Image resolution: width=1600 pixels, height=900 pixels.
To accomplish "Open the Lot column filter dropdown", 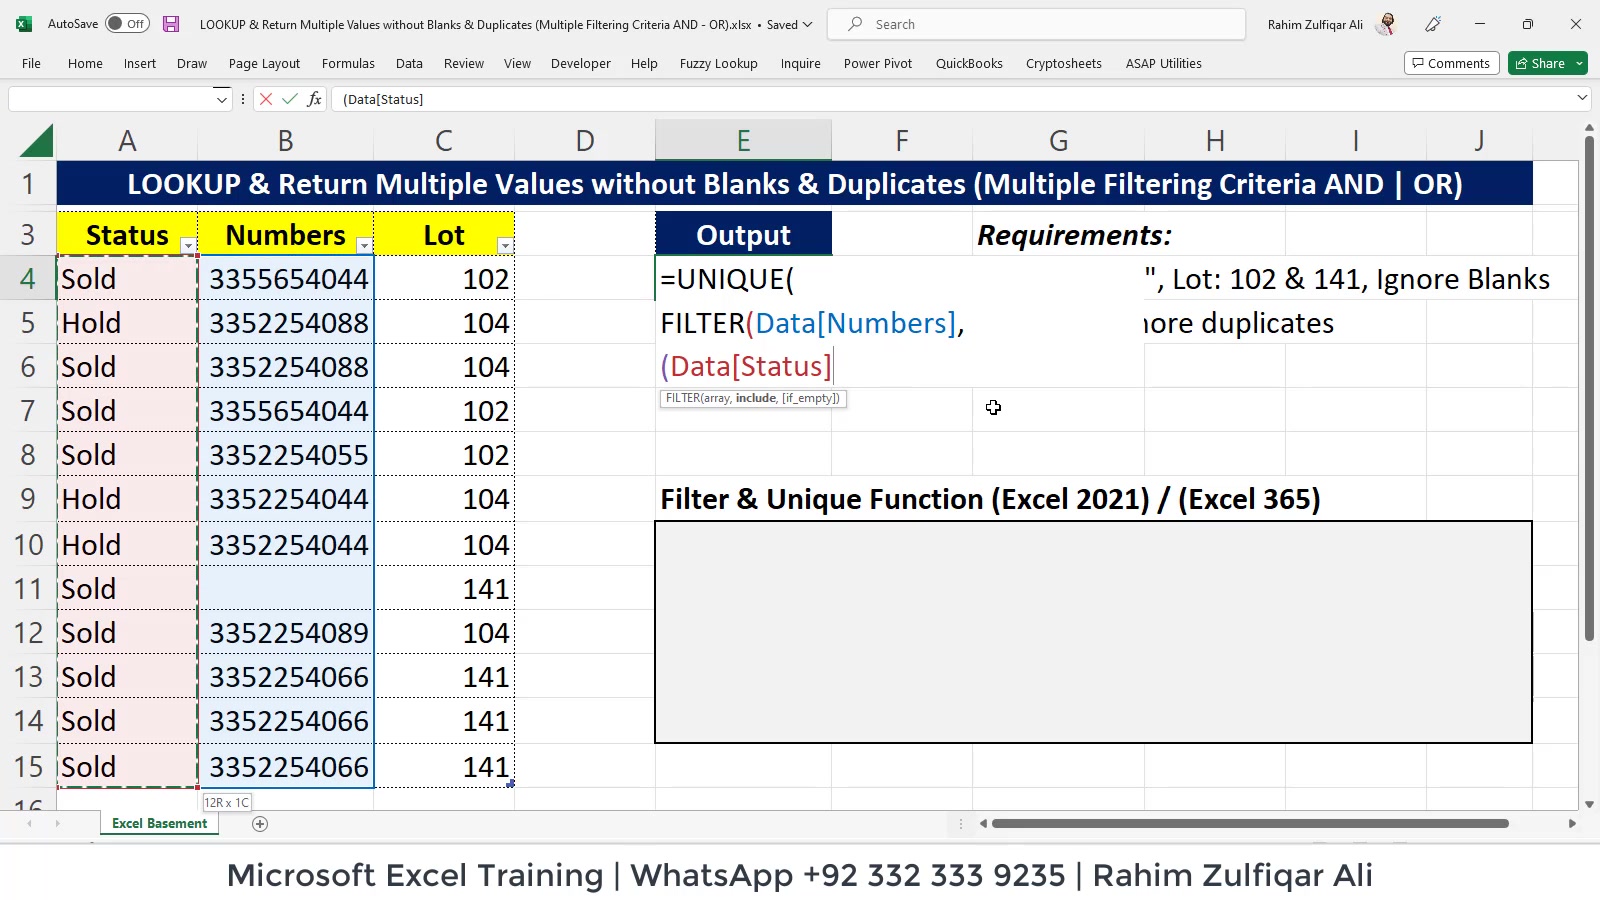I will point(505,246).
